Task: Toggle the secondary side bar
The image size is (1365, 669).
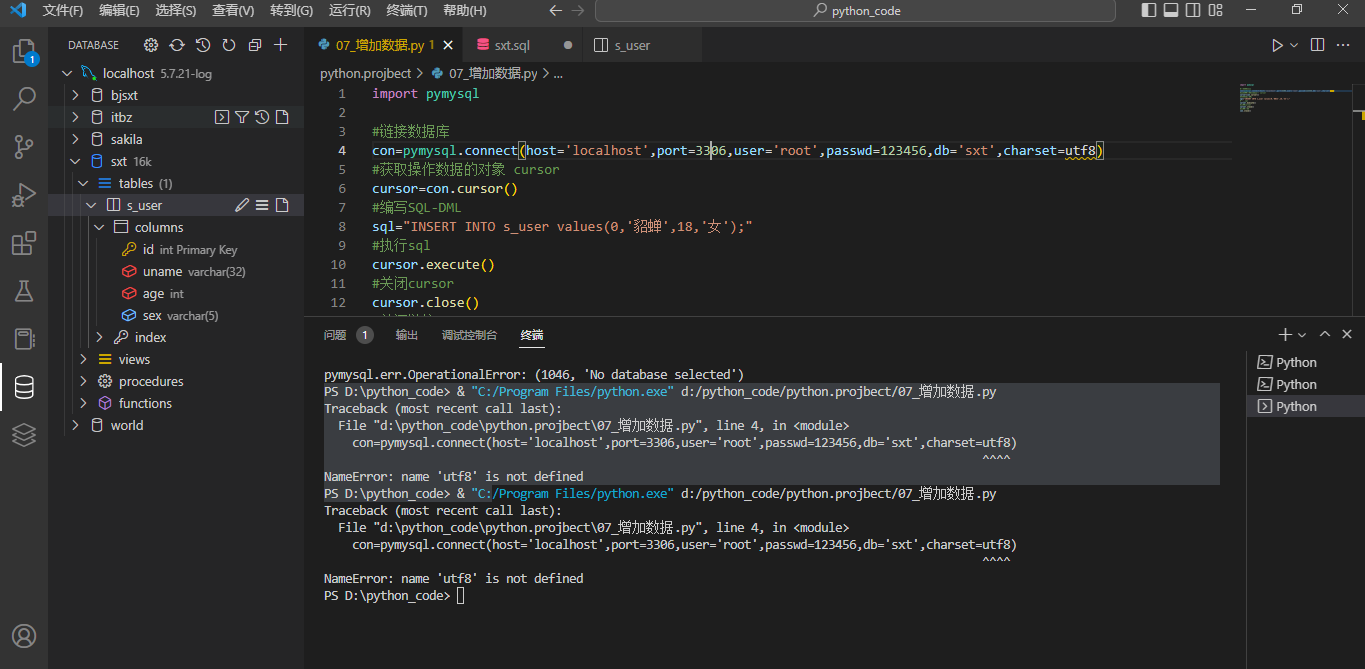Action: point(1194,10)
